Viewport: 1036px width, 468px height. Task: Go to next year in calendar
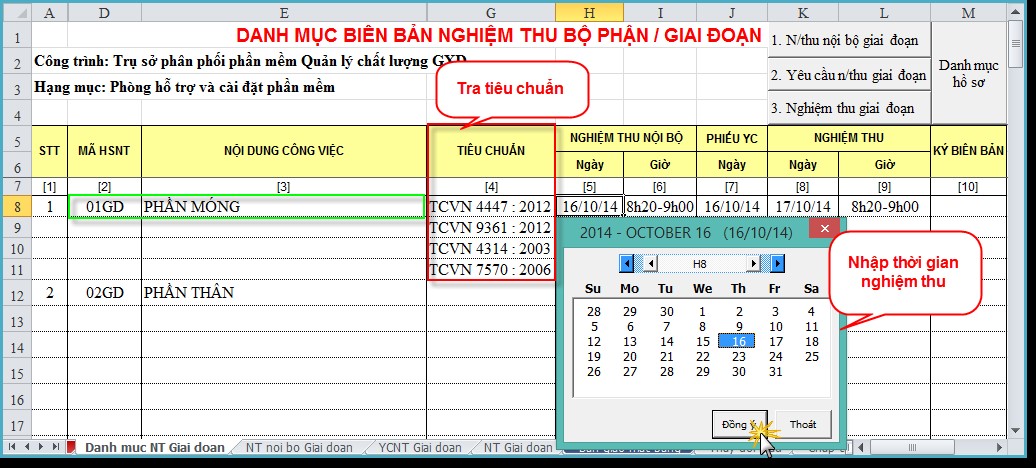point(777,263)
